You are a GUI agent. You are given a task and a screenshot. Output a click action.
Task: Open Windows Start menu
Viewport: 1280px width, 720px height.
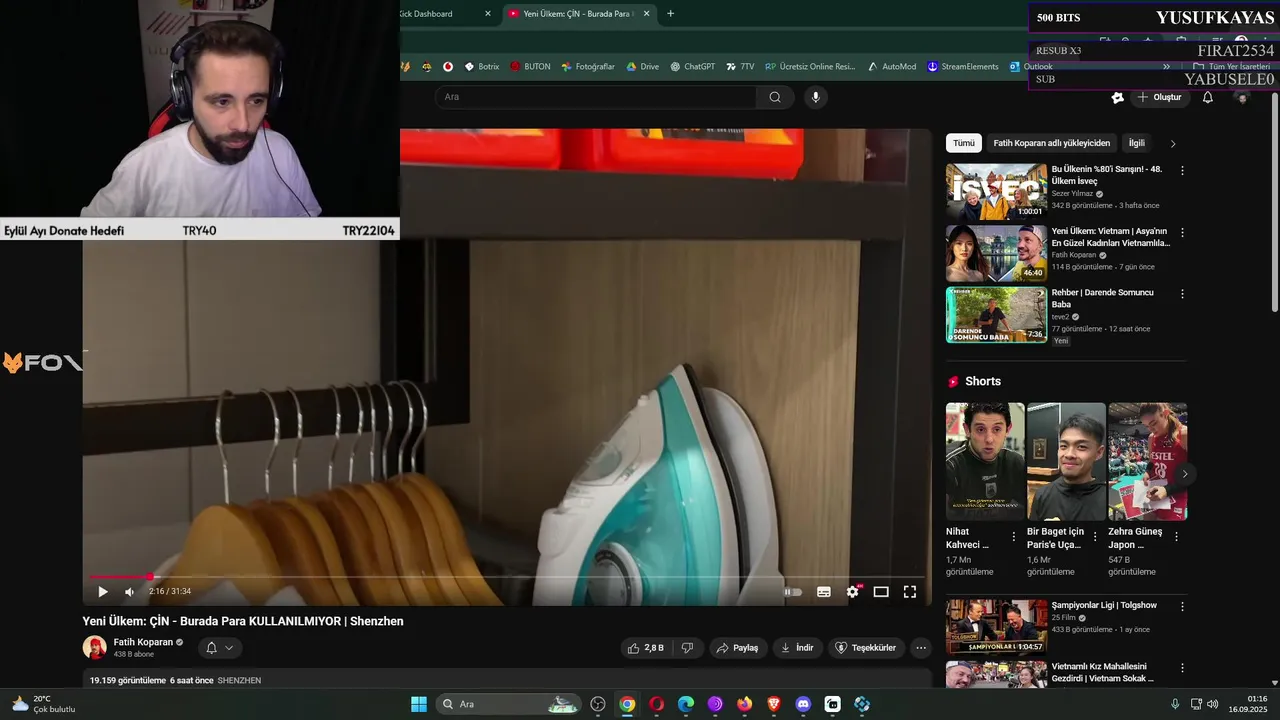[419, 704]
